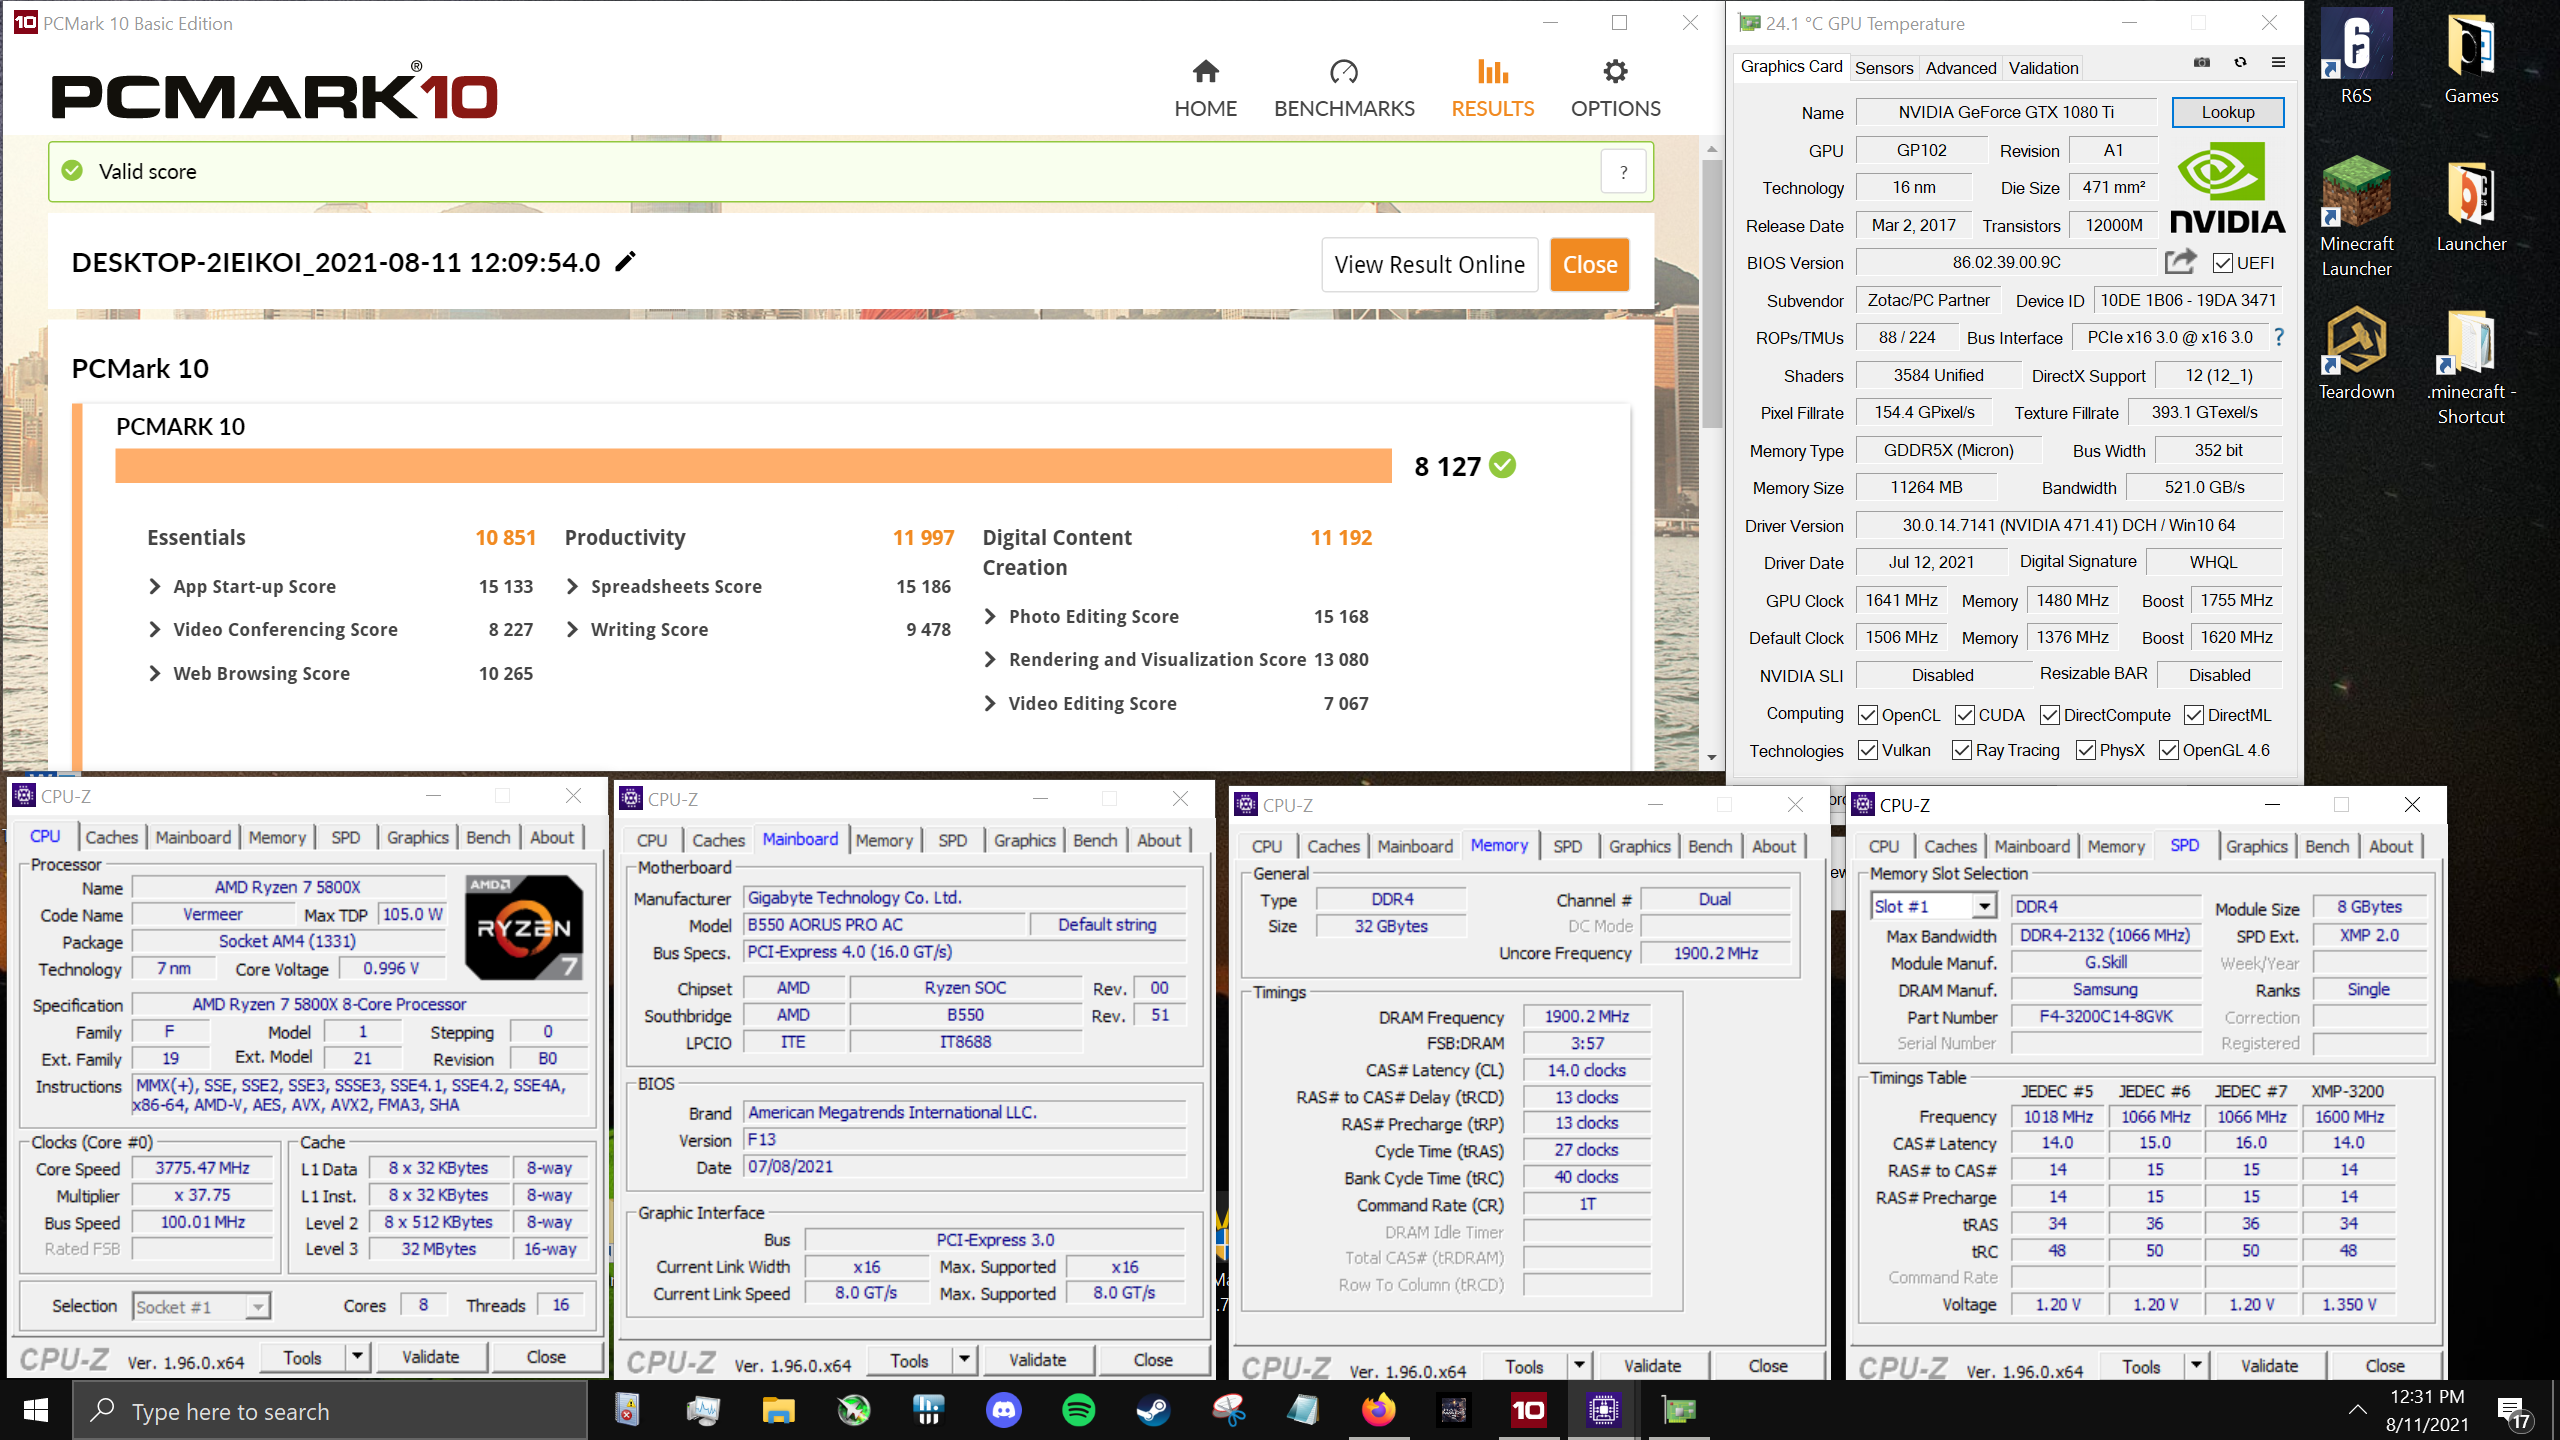This screenshot has width=2560, height=1440.
Task: Toggle the DirectCompute checkbox
Action: click(x=2049, y=715)
